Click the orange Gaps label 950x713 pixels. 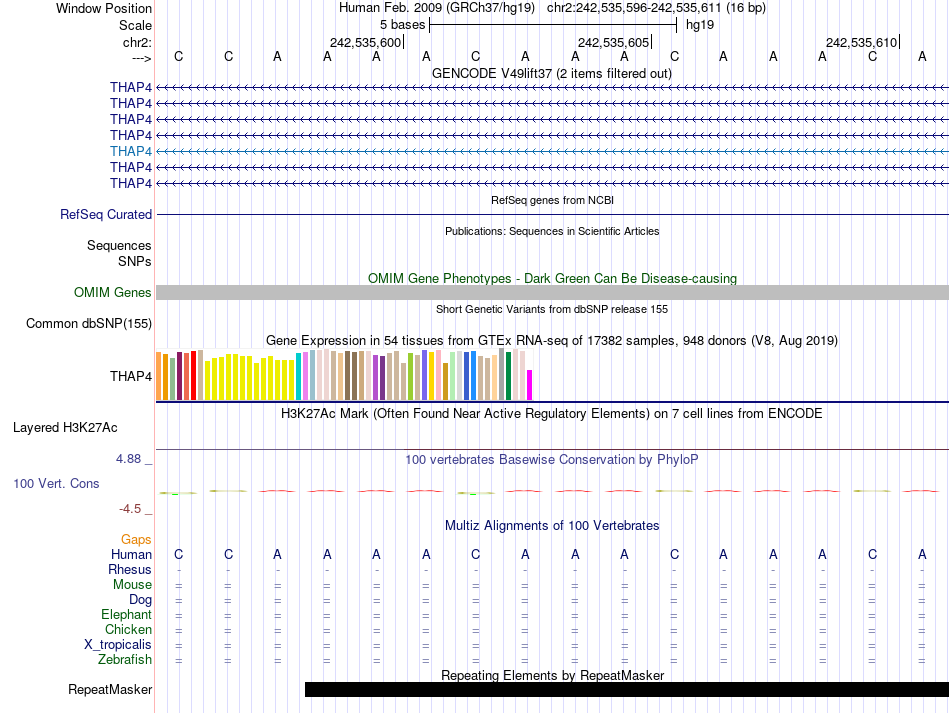tap(136, 539)
